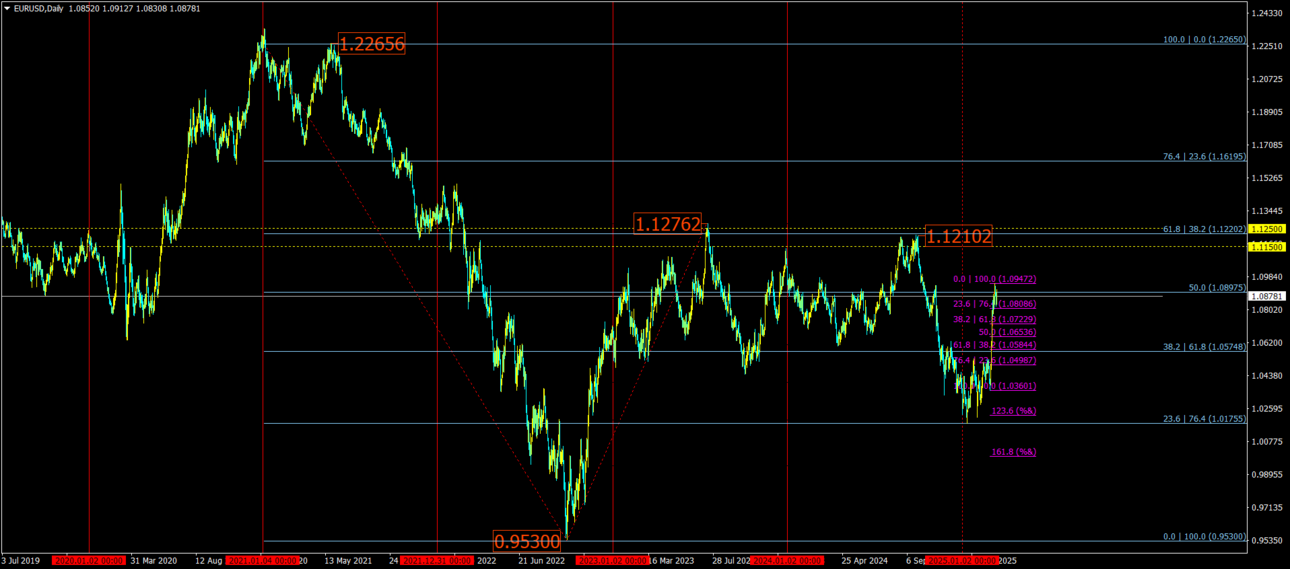Image resolution: width=1290 pixels, height=569 pixels.
Task: Select magenta Fibonacci label (1.08086)
Action: [x=994, y=304]
